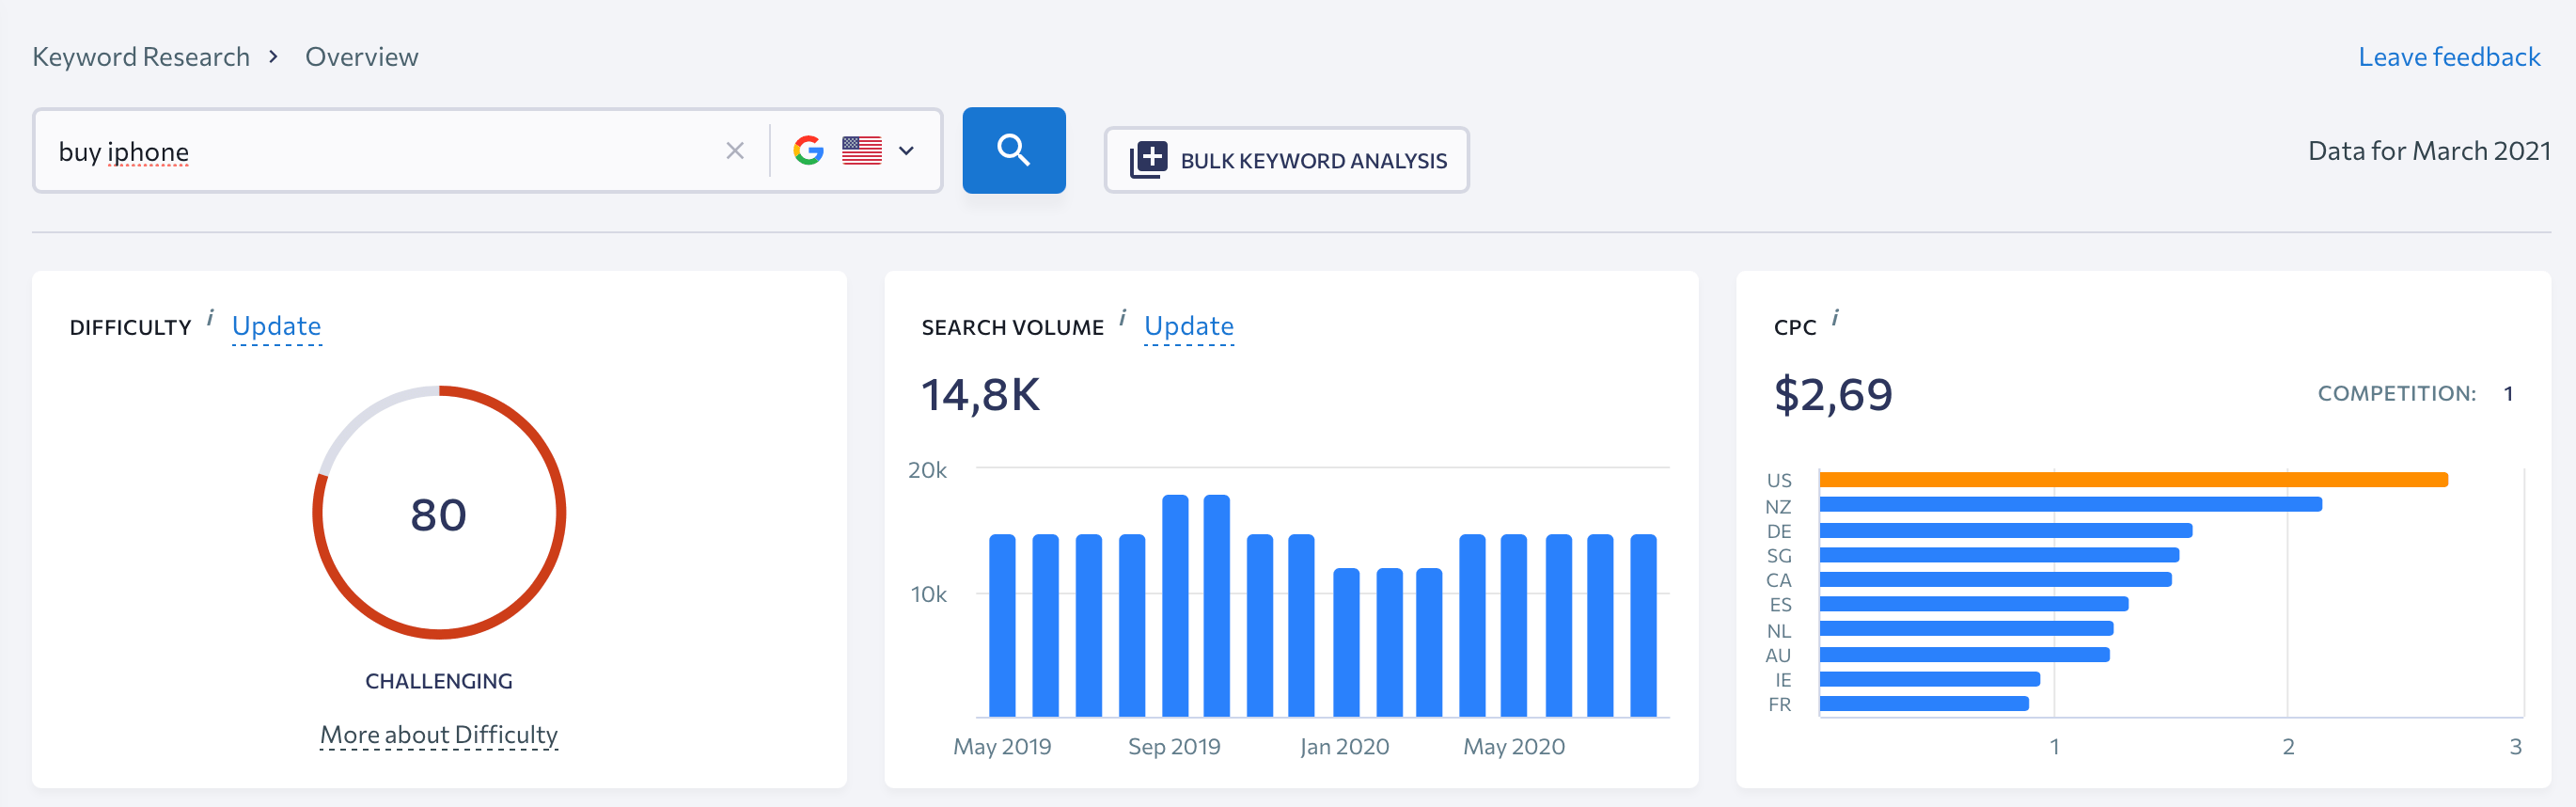Click the 'COMPETITION:' label

(x=2397, y=394)
